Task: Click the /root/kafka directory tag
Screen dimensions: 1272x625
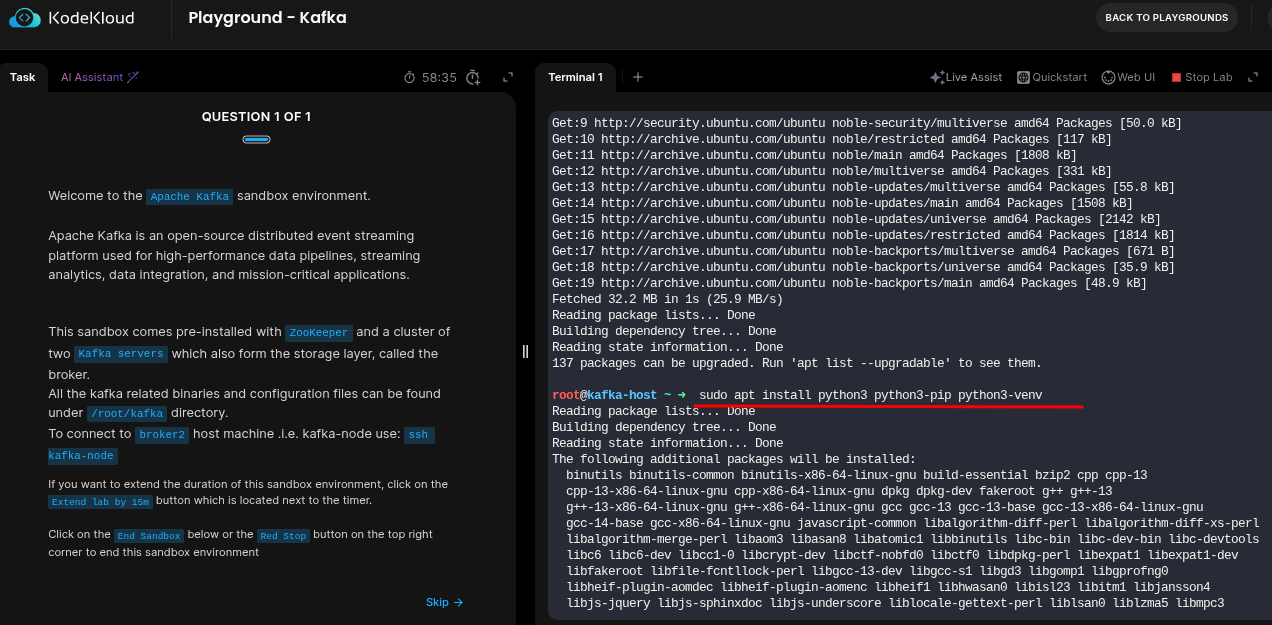Action: 126,413
